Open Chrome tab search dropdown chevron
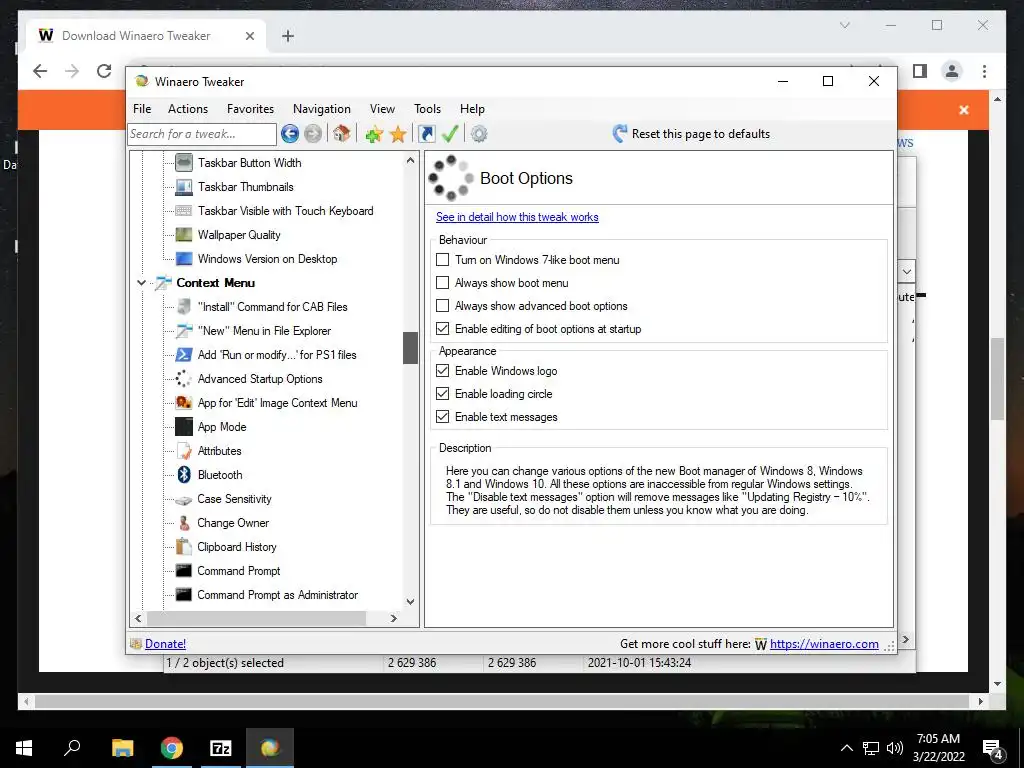 (x=844, y=25)
